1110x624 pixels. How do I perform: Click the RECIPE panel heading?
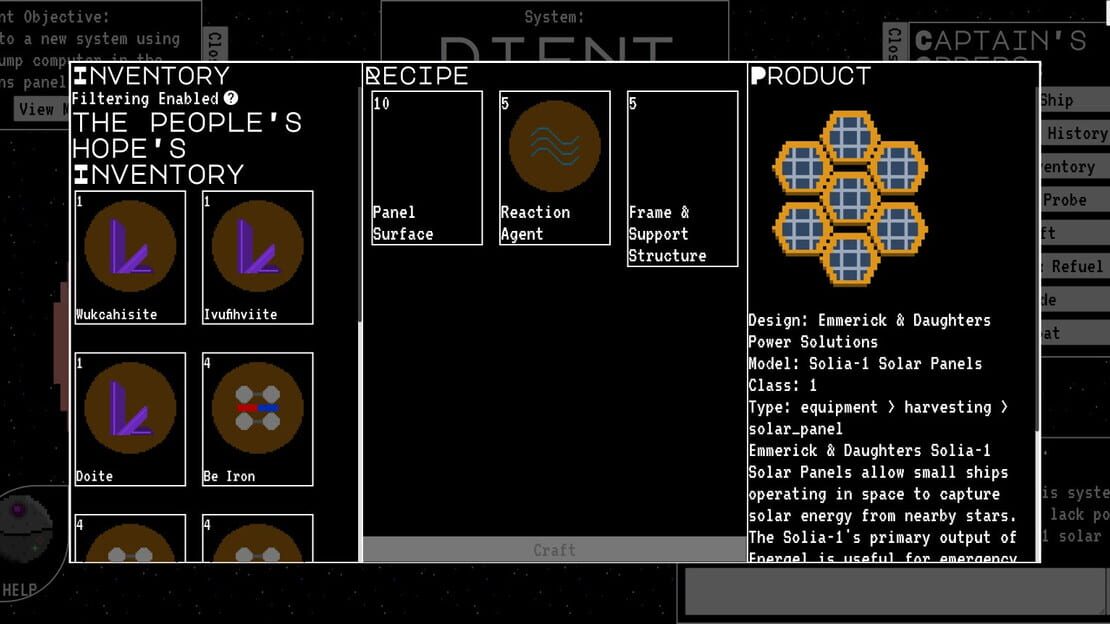417,76
